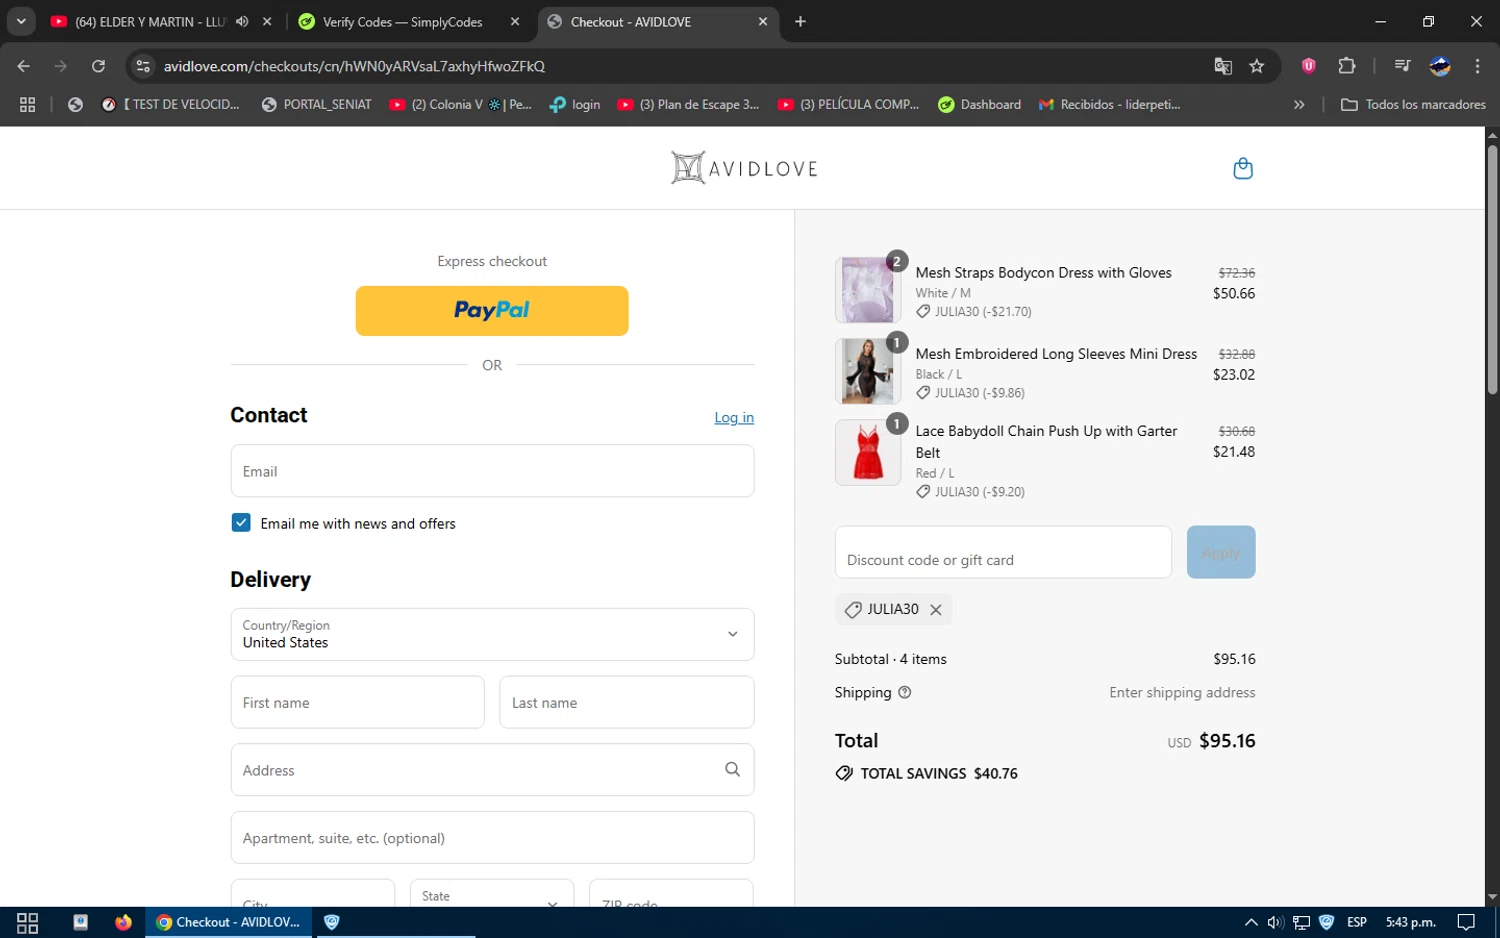Click the Log in link
The width and height of the screenshot is (1500, 938).
click(x=734, y=418)
